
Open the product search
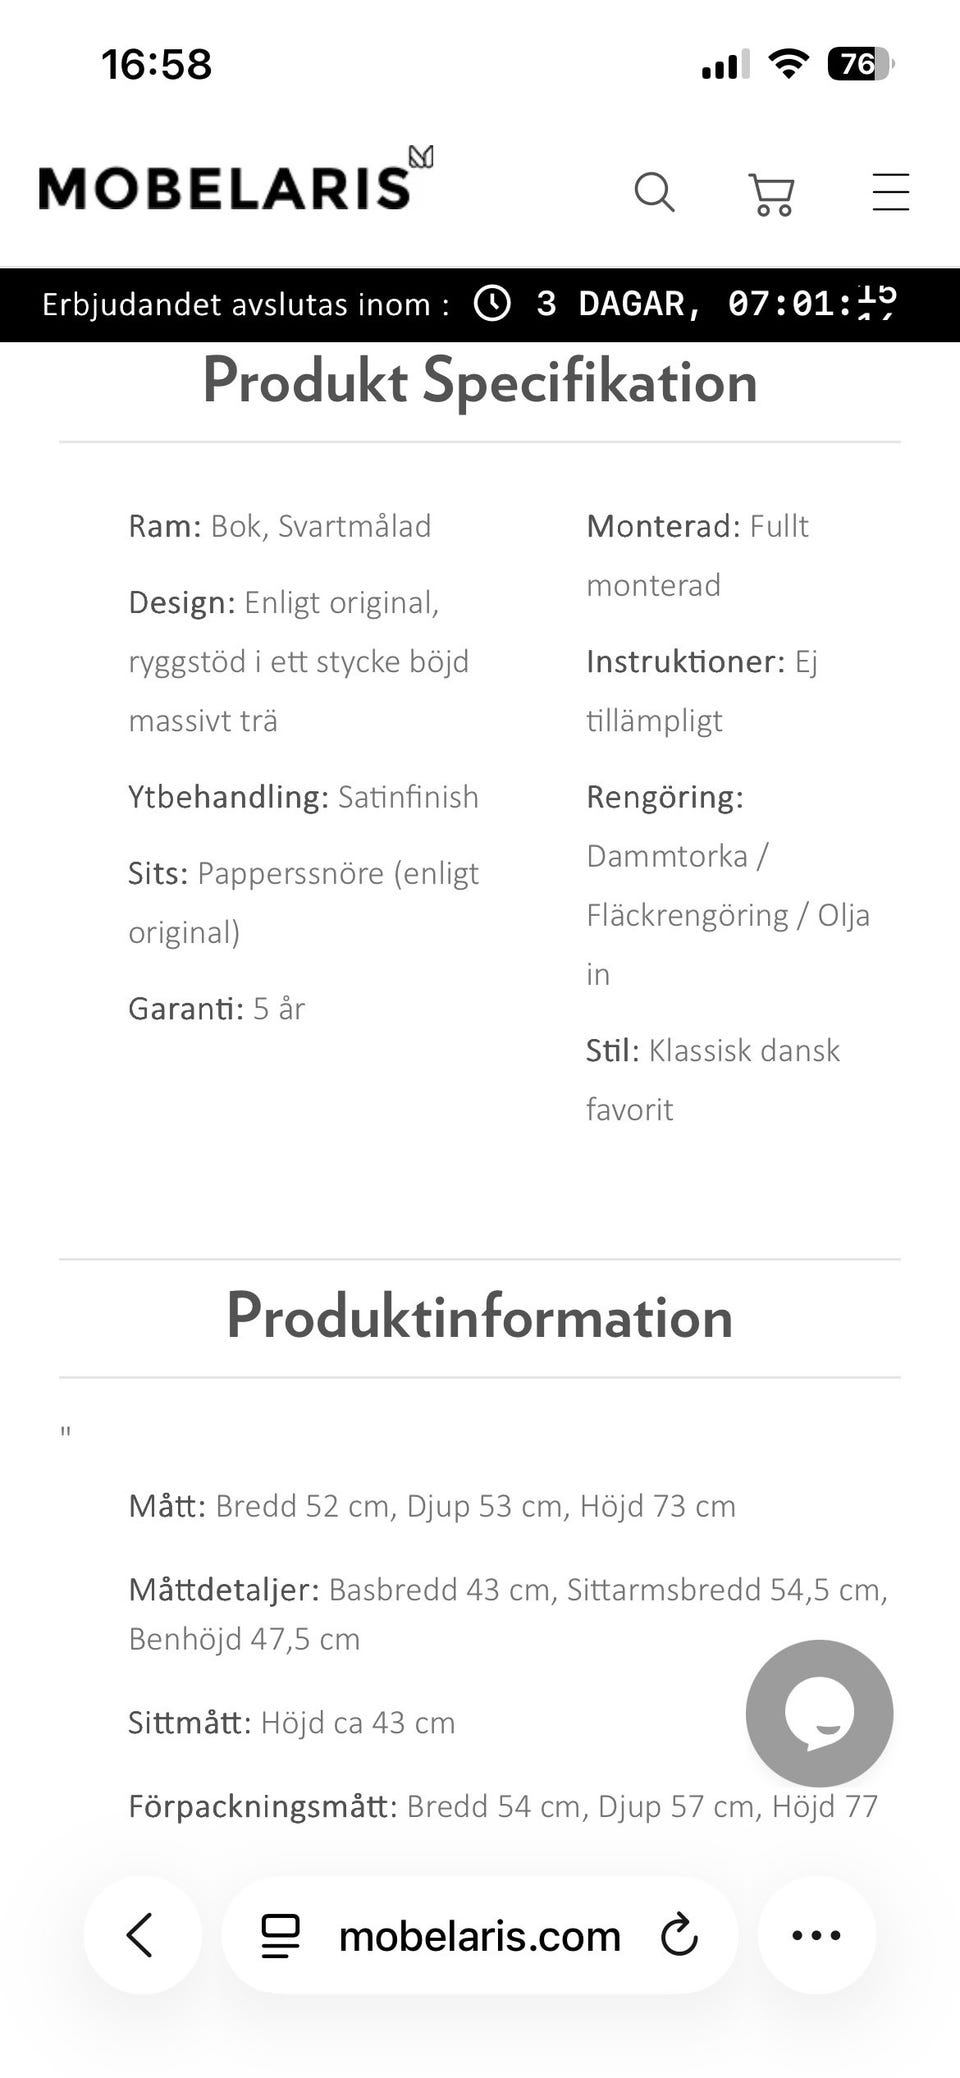(x=655, y=192)
